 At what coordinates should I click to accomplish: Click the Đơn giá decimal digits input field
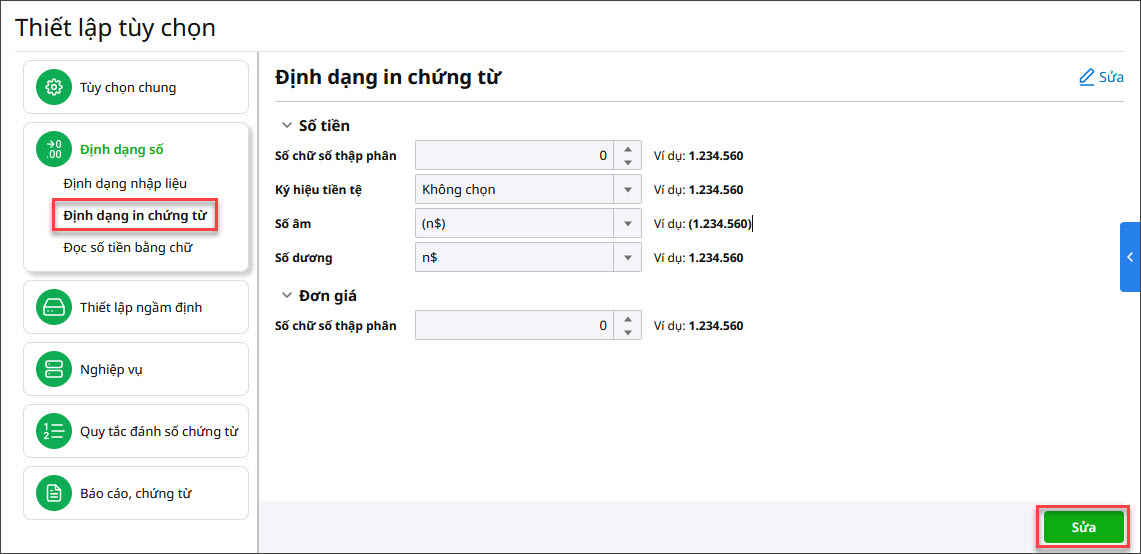coord(514,326)
